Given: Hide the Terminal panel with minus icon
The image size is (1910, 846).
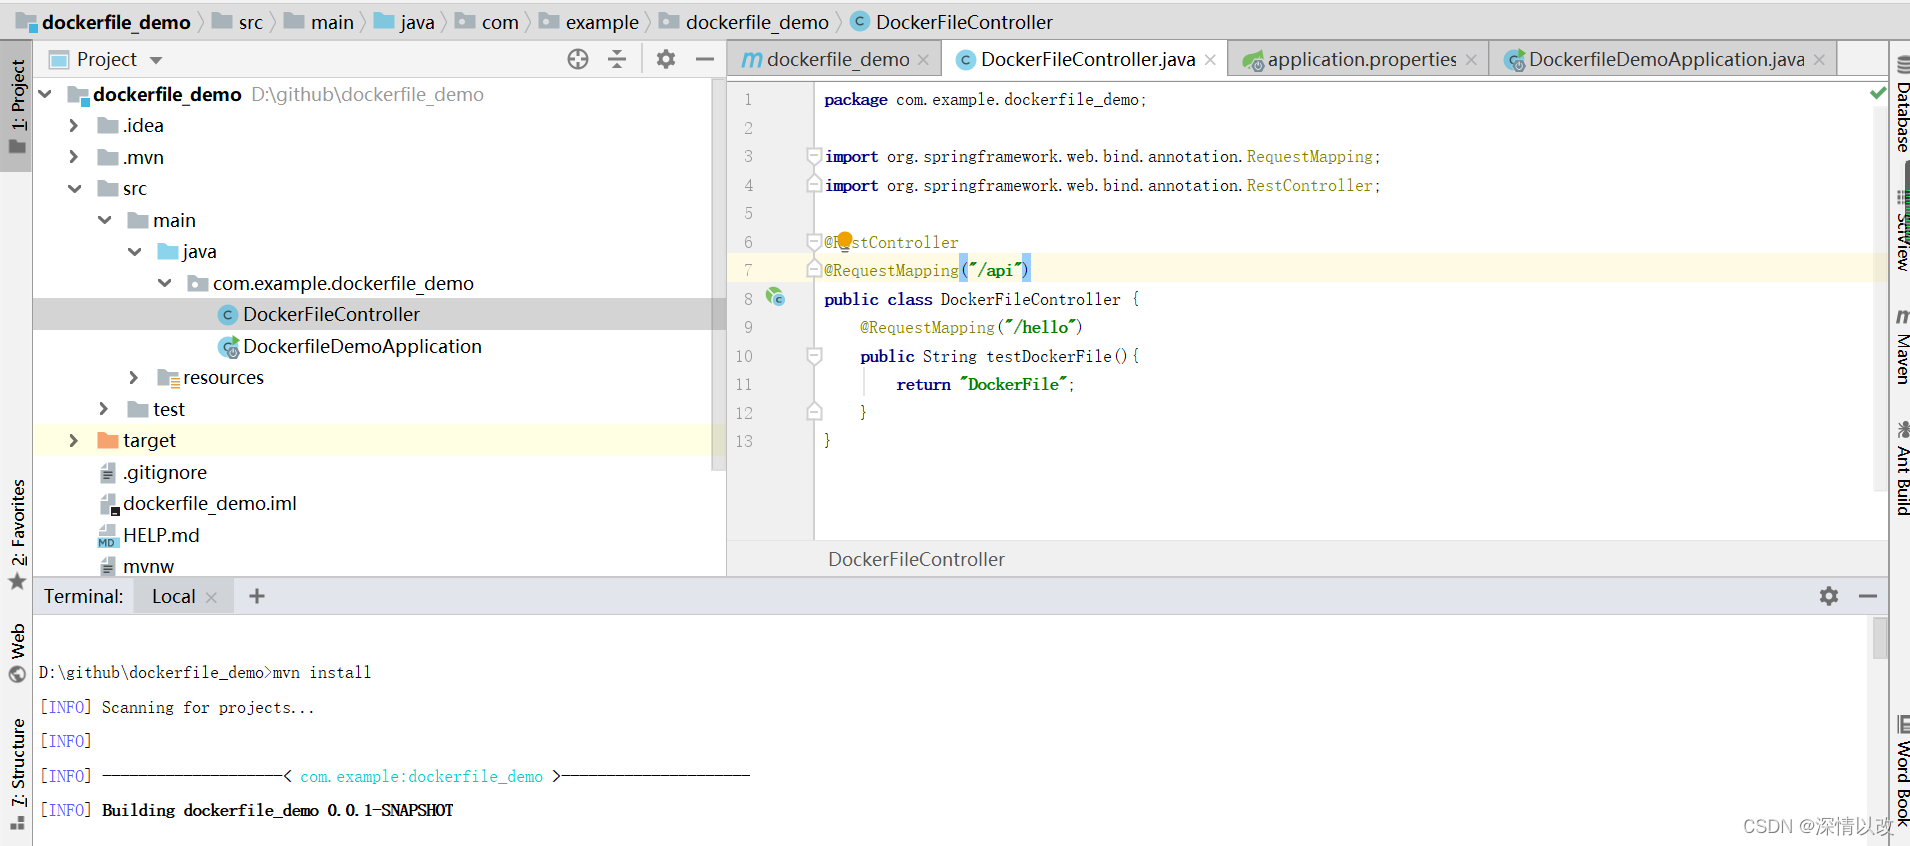Looking at the screenshot, I should coord(1868,596).
